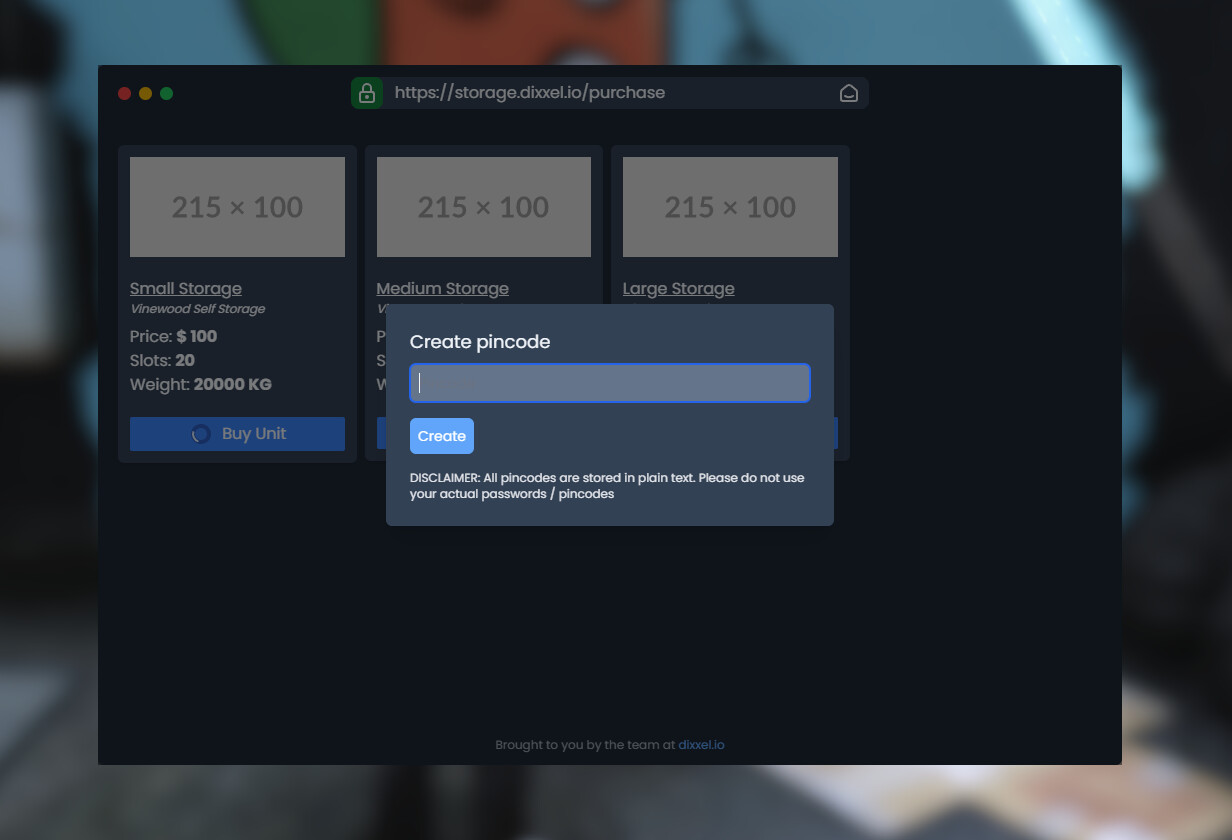Focus the Create pincode input field

tap(610, 383)
